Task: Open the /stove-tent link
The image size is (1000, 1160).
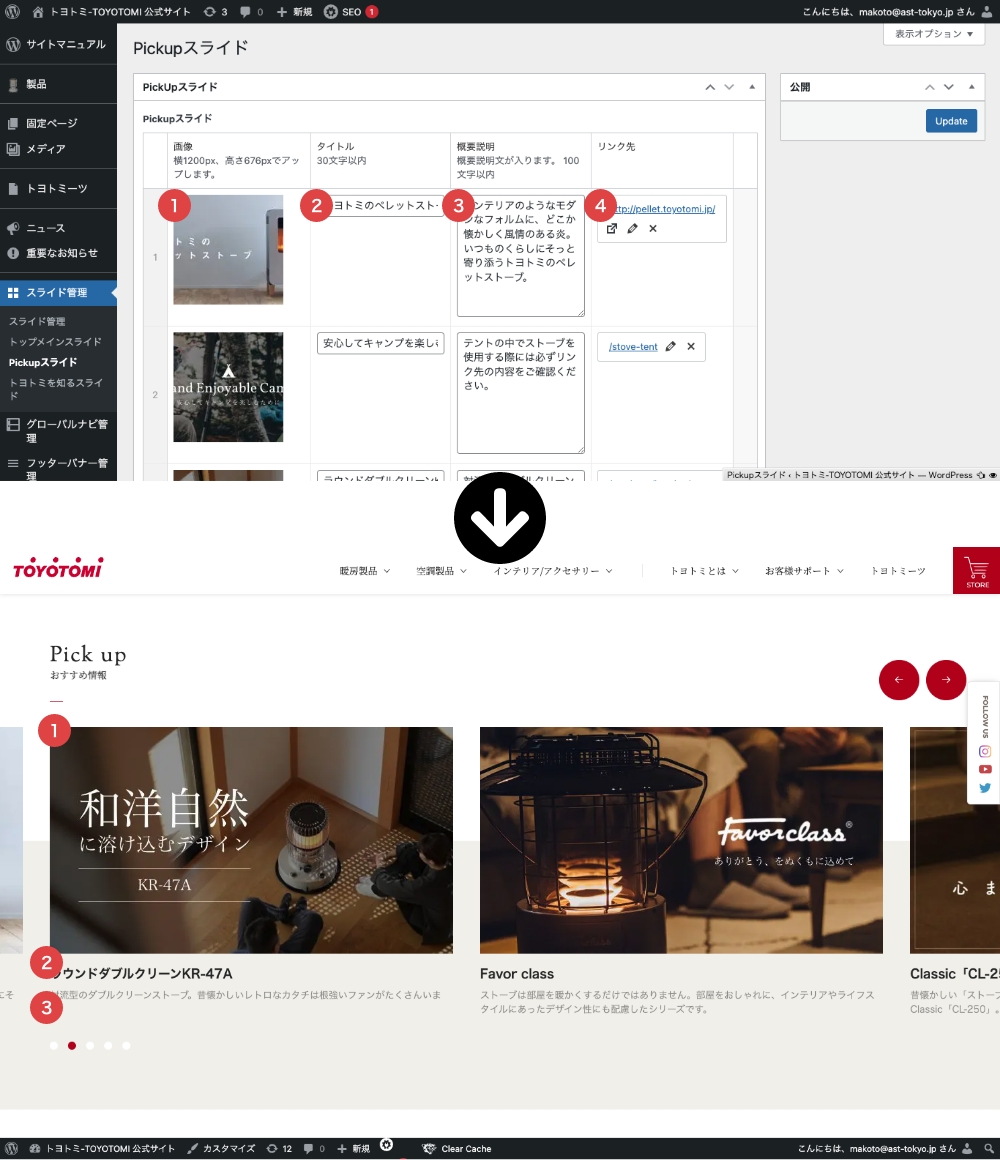Action: (x=633, y=347)
